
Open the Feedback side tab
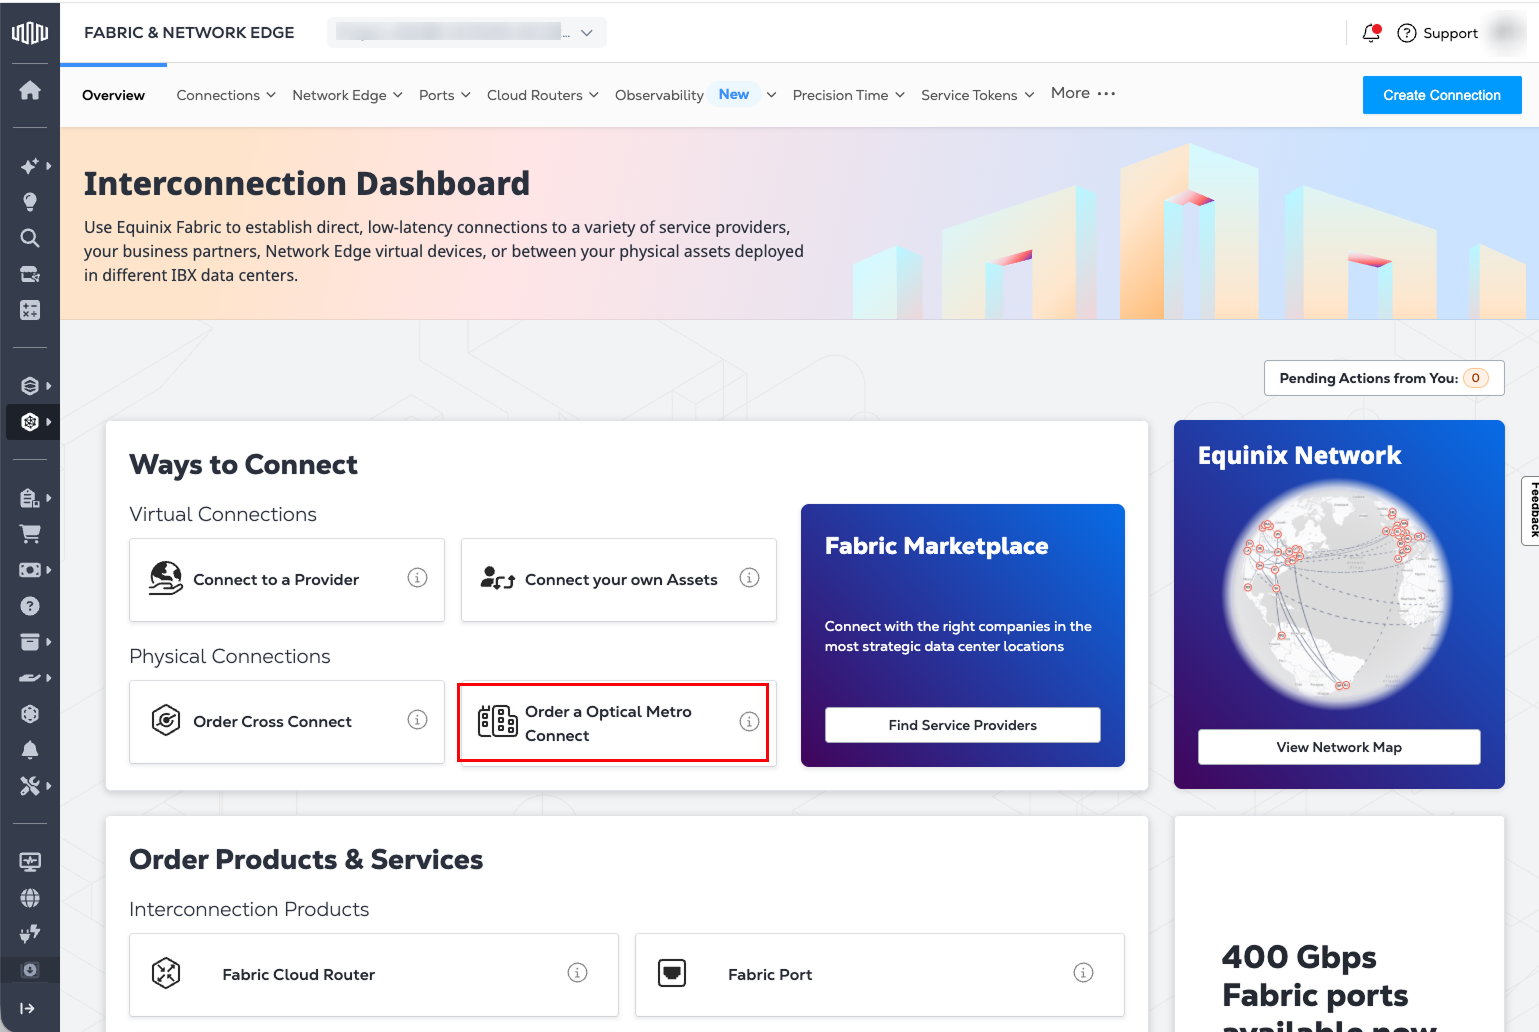coord(1531,510)
